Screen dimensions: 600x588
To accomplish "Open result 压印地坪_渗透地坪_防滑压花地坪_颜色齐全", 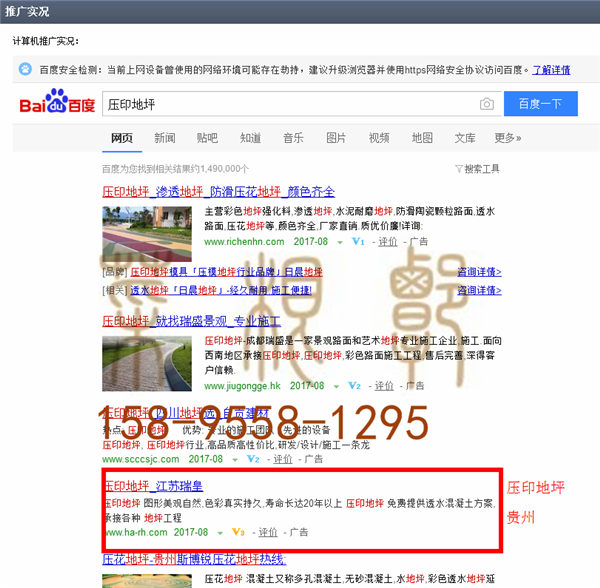I will point(218,192).
